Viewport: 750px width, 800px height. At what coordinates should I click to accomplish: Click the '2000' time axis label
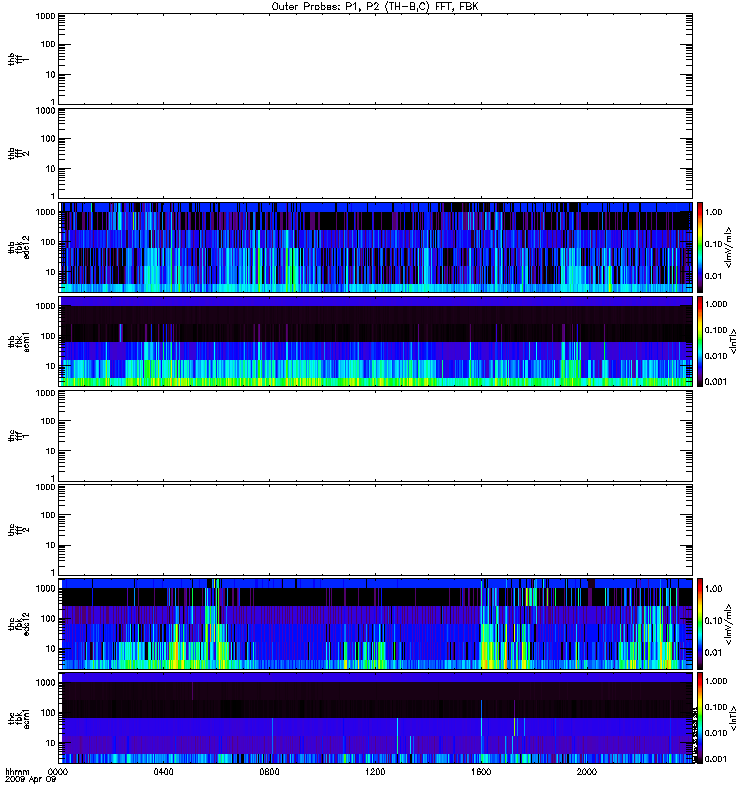587,772
